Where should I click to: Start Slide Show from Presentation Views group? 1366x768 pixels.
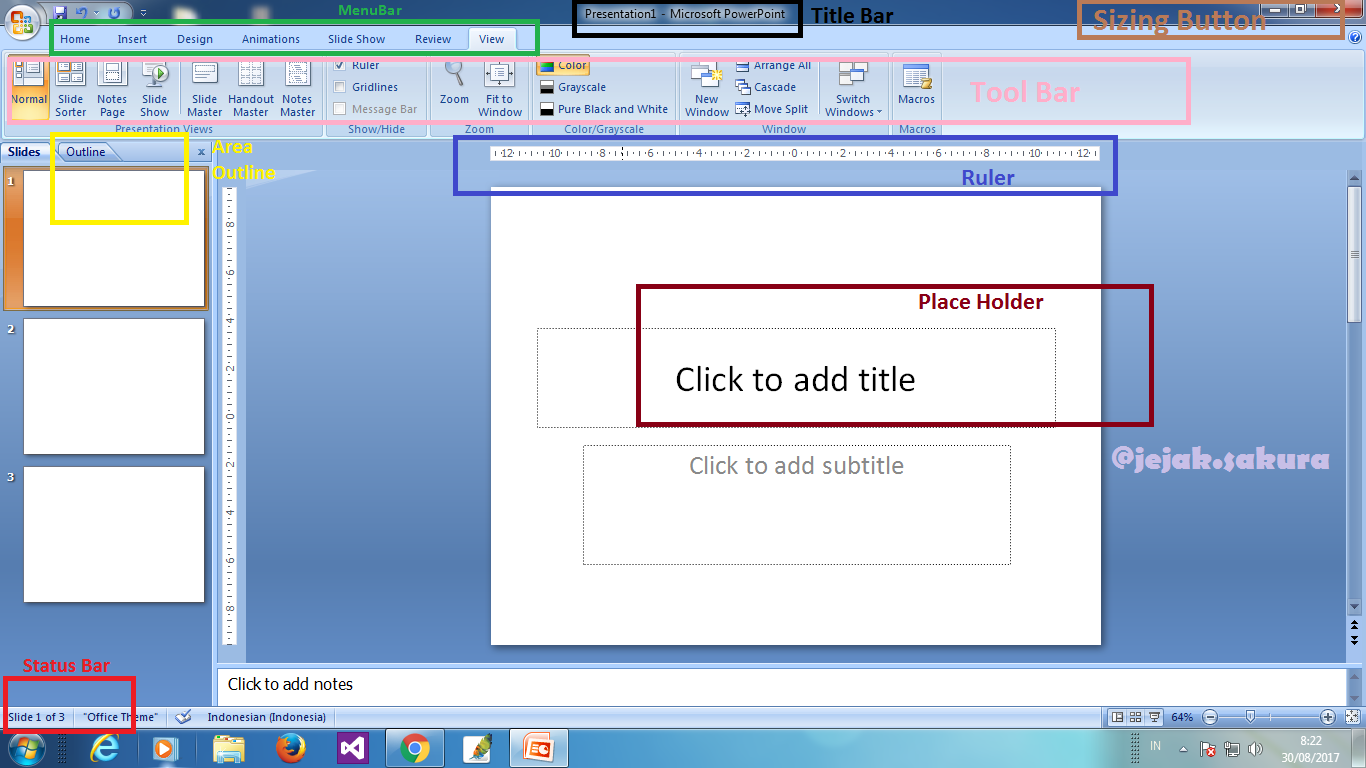click(155, 88)
